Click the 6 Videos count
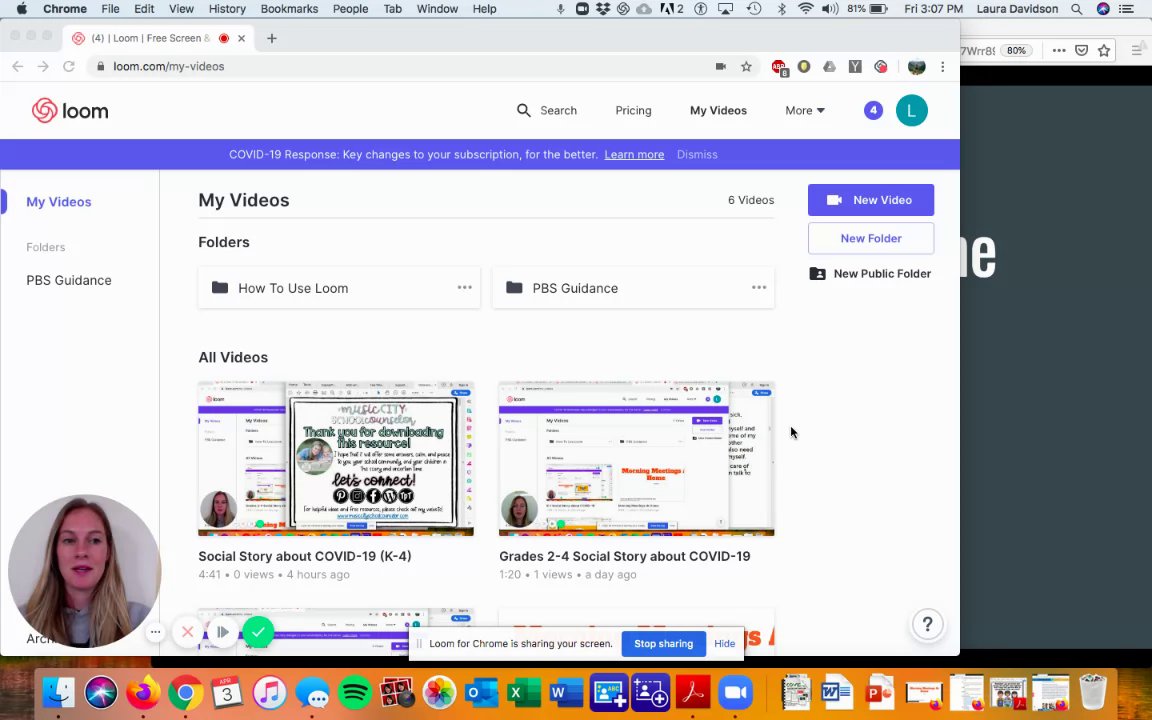Image resolution: width=1152 pixels, height=720 pixels. point(750,200)
